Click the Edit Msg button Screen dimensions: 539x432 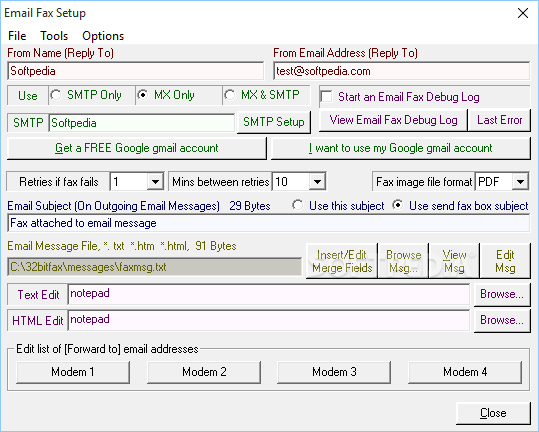point(505,261)
